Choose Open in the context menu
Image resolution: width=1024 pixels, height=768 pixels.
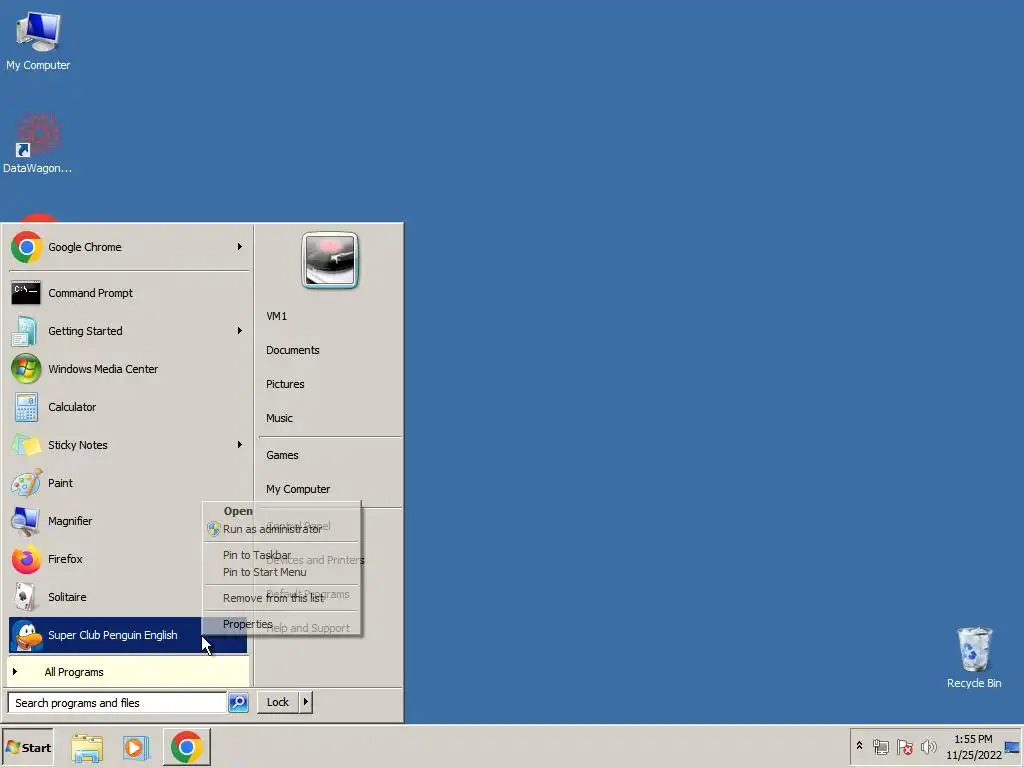click(281, 511)
